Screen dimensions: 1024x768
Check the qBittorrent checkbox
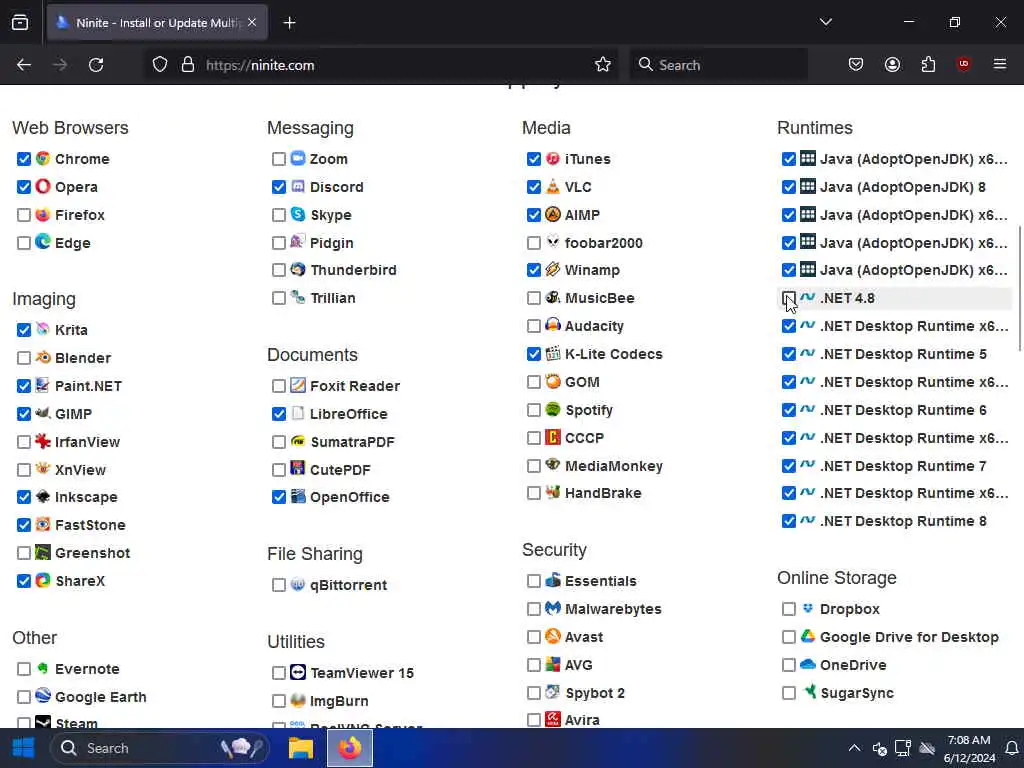(x=279, y=585)
